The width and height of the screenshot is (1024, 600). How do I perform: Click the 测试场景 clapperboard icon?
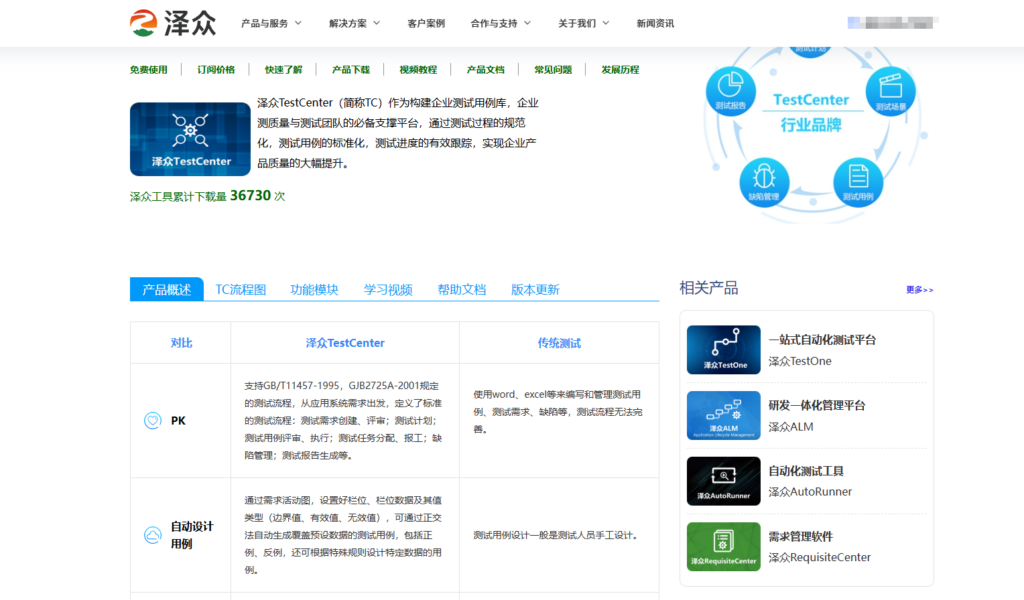click(889, 91)
